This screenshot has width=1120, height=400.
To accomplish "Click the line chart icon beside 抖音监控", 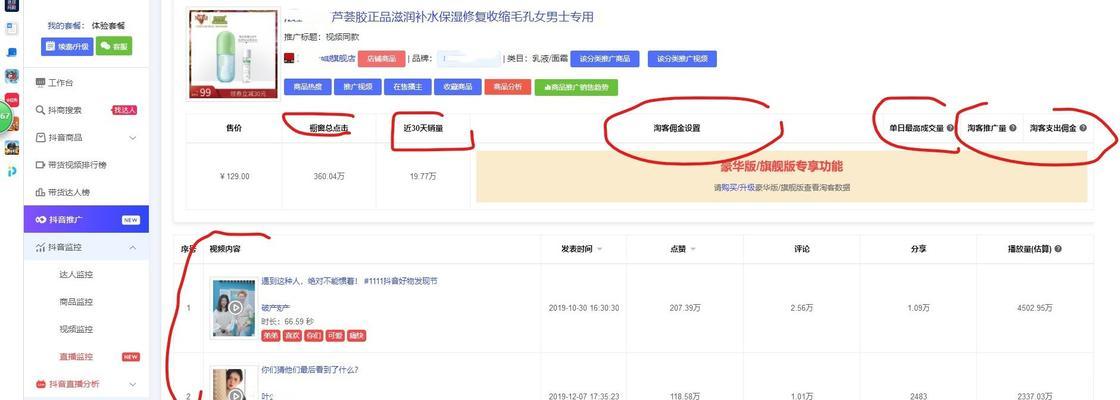I will 41,247.
